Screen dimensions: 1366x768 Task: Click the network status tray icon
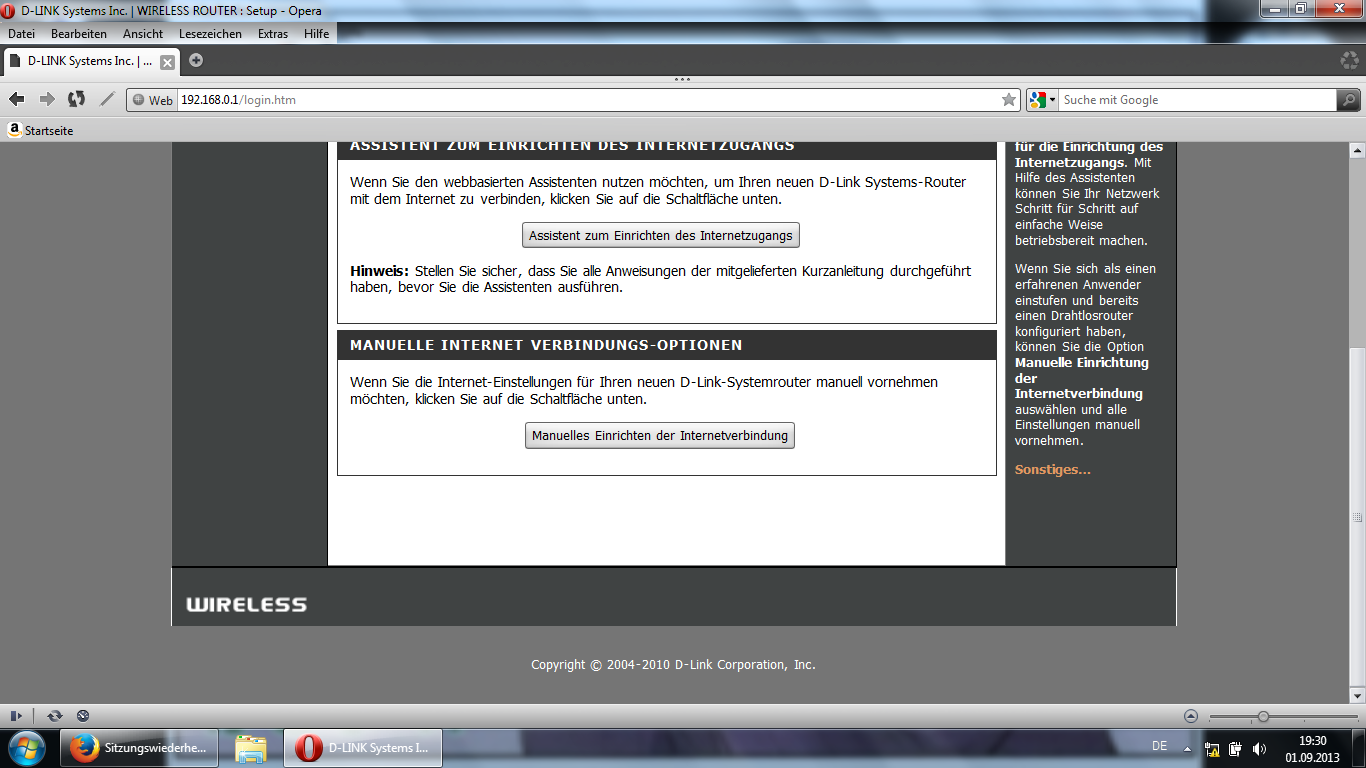click(1213, 748)
